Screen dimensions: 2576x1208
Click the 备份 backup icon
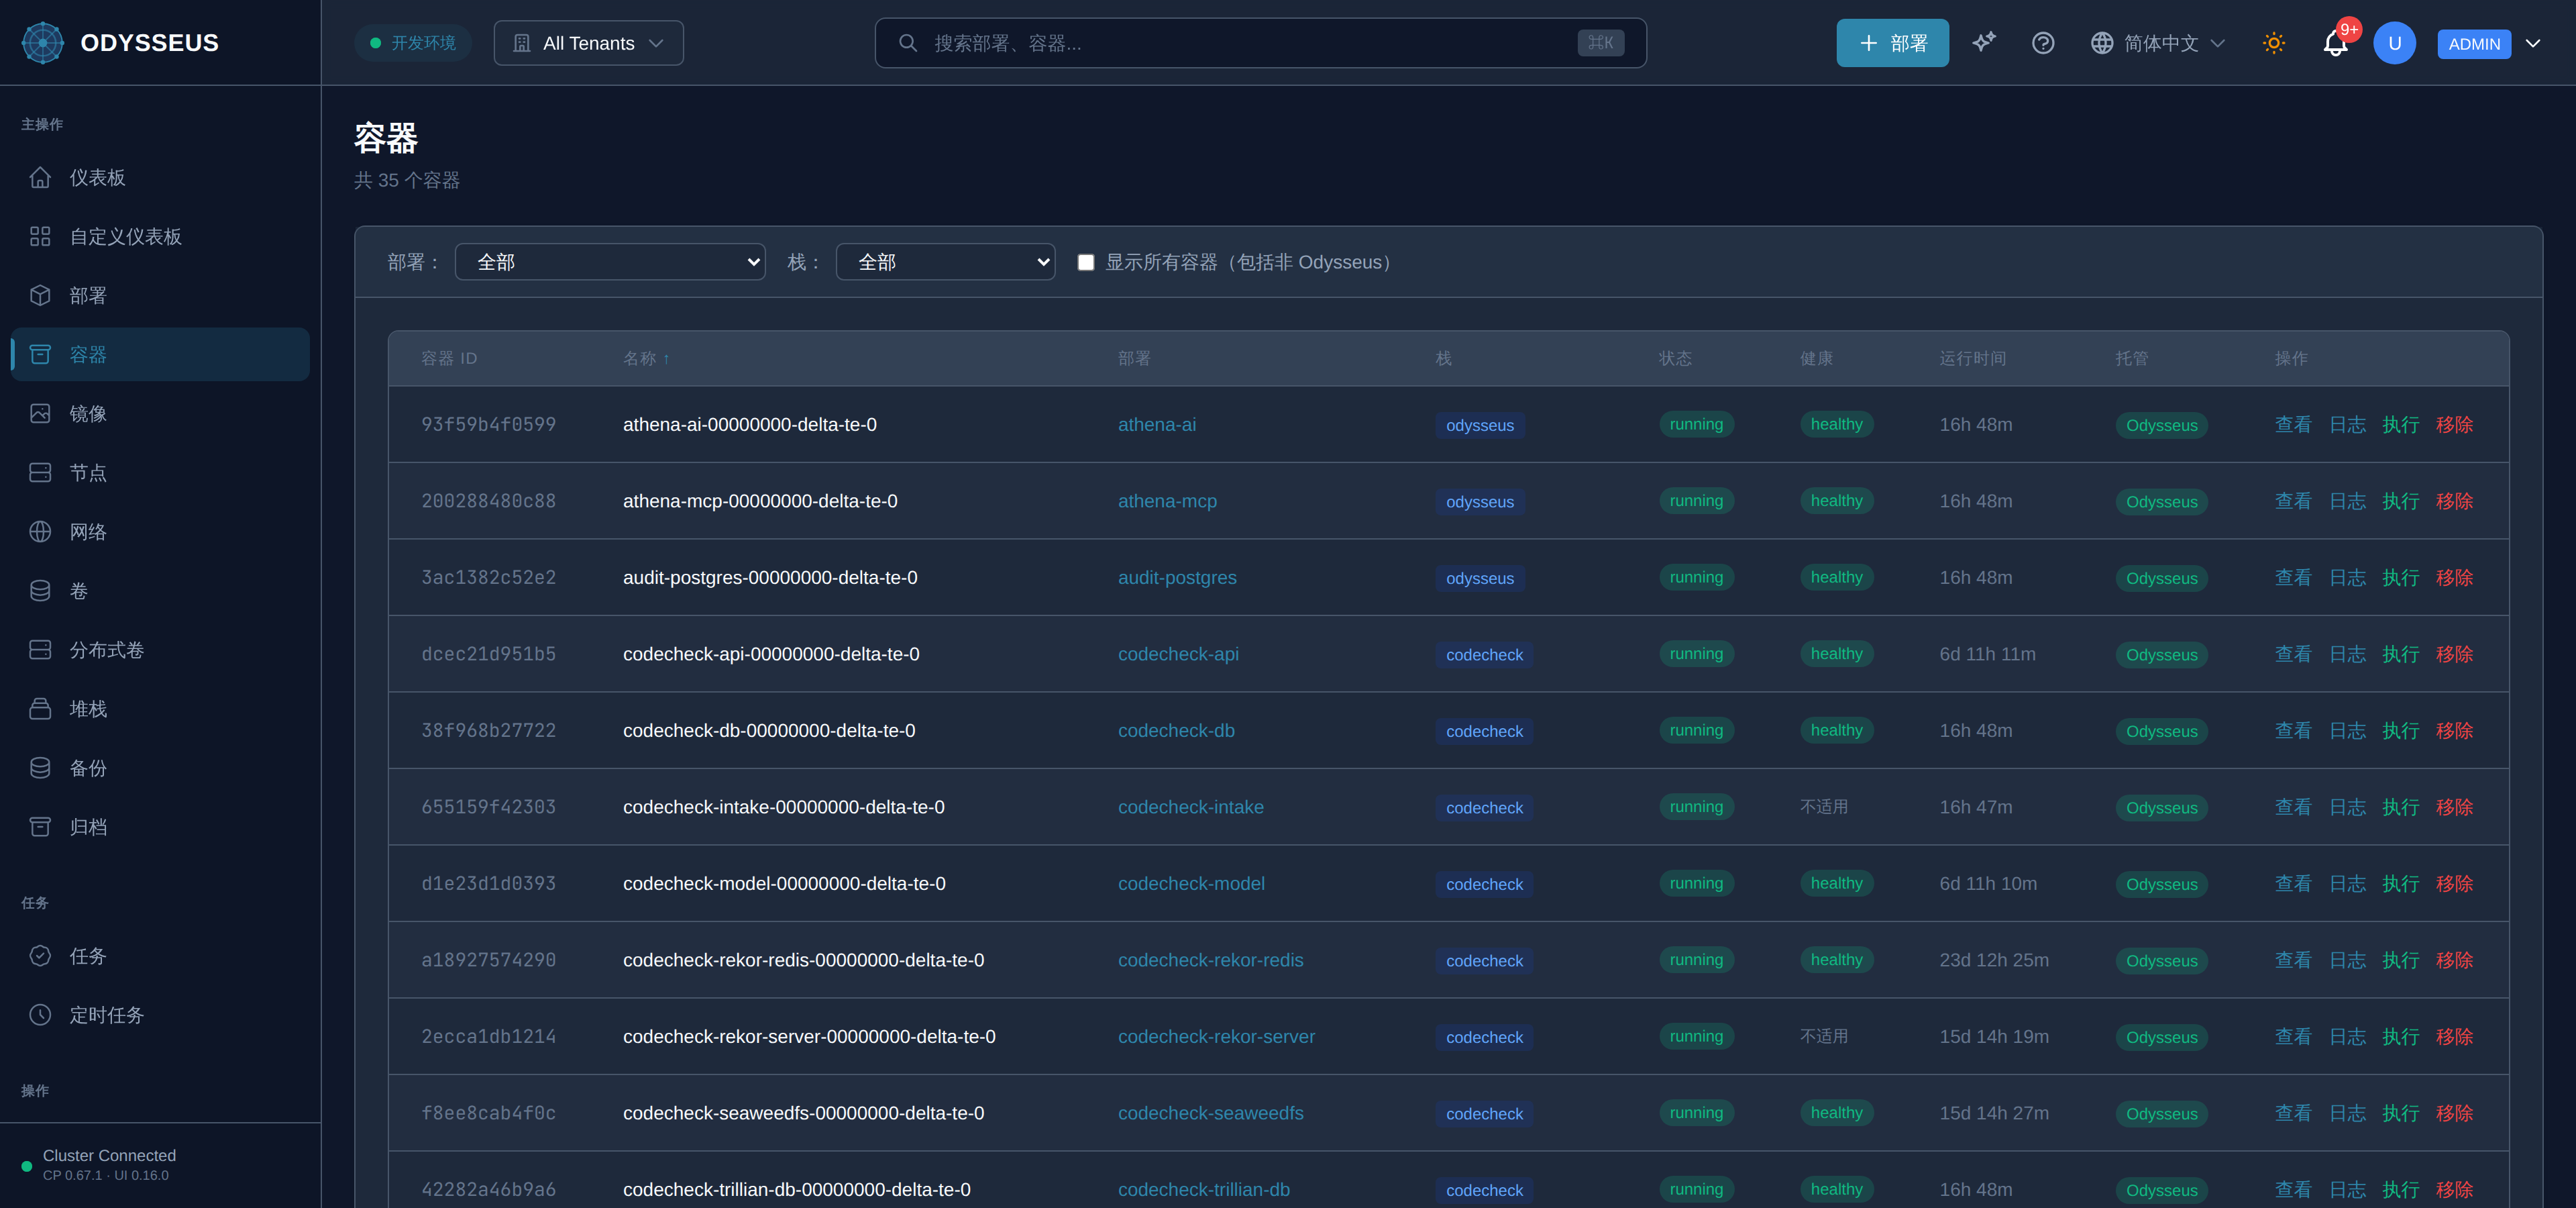point(40,767)
